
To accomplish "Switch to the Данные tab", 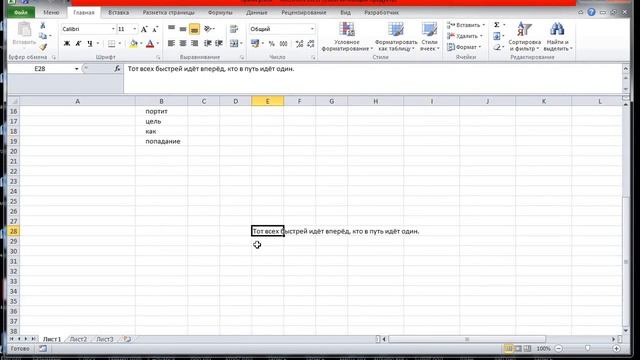I will pyautogui.click(x=257, y=13).
